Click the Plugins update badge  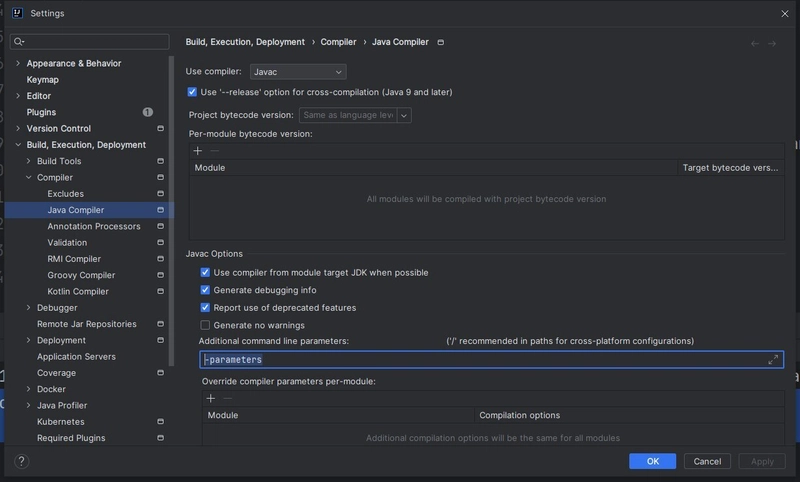click(148, 112)
